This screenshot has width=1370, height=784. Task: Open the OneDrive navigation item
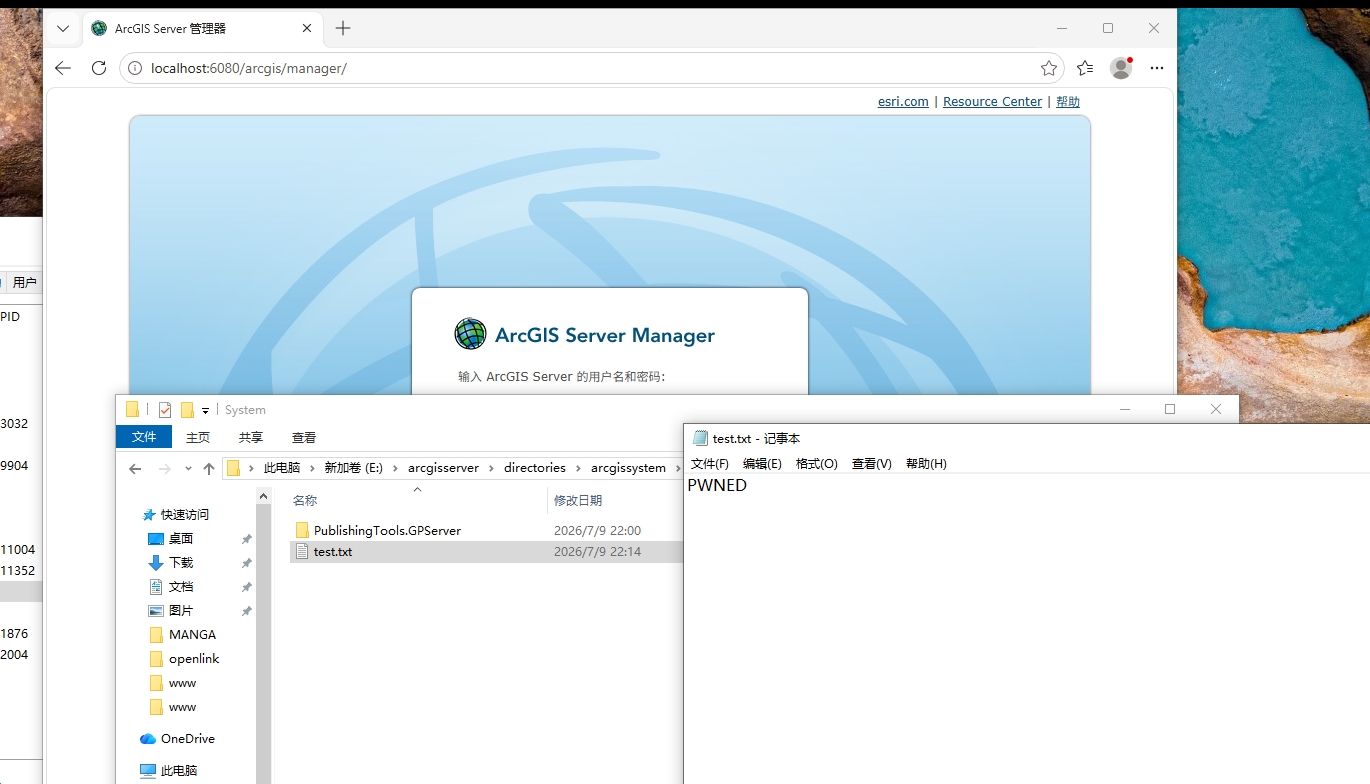[x=187, y=739]
